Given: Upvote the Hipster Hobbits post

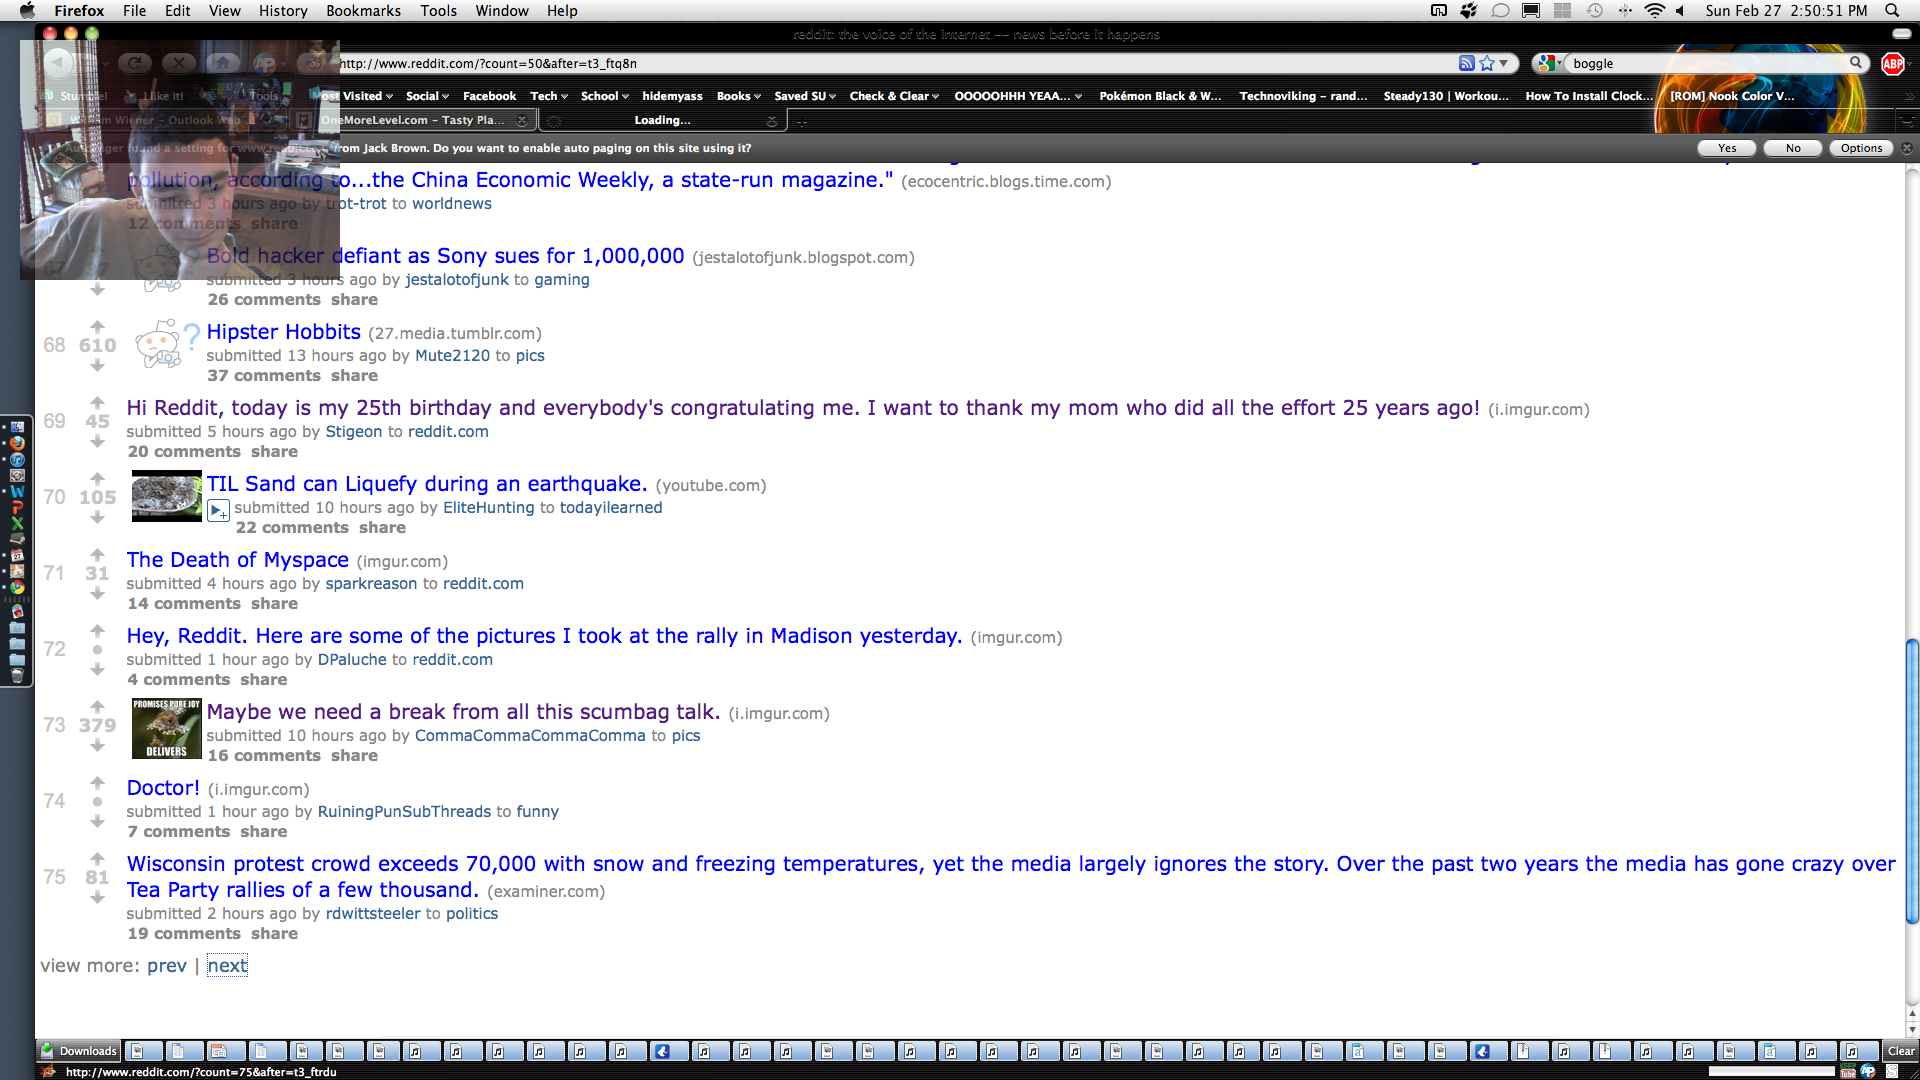Looking at the screenshot, I should (x=97, y=326).
